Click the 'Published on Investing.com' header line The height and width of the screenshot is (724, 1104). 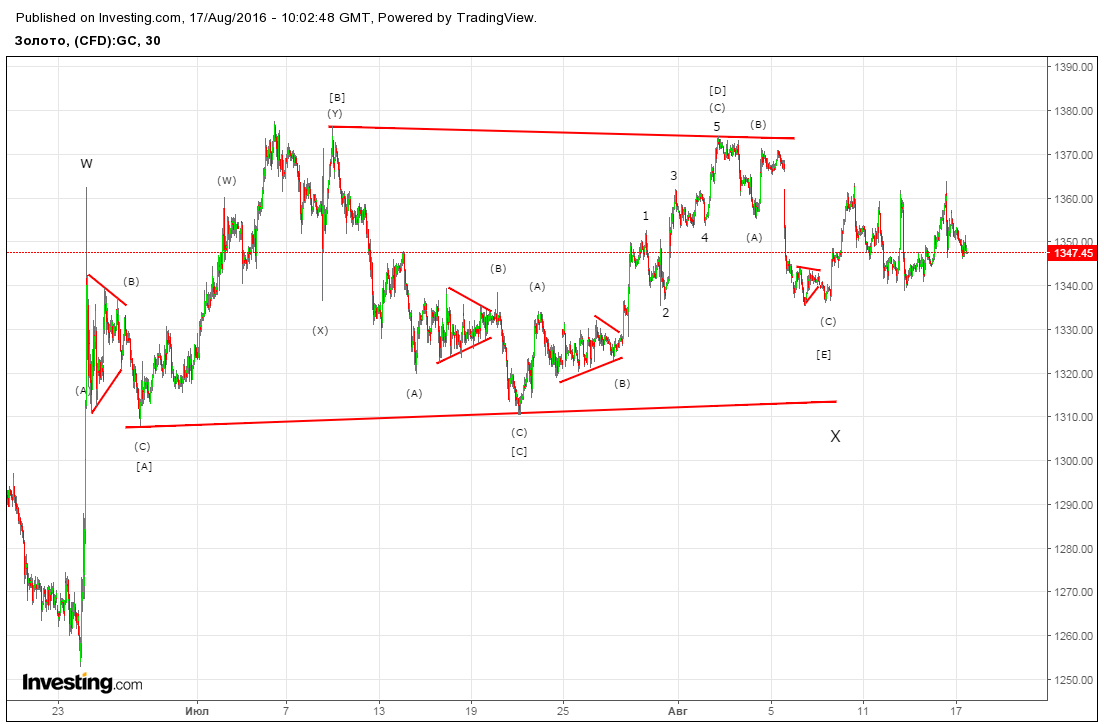tap(276, 18)
